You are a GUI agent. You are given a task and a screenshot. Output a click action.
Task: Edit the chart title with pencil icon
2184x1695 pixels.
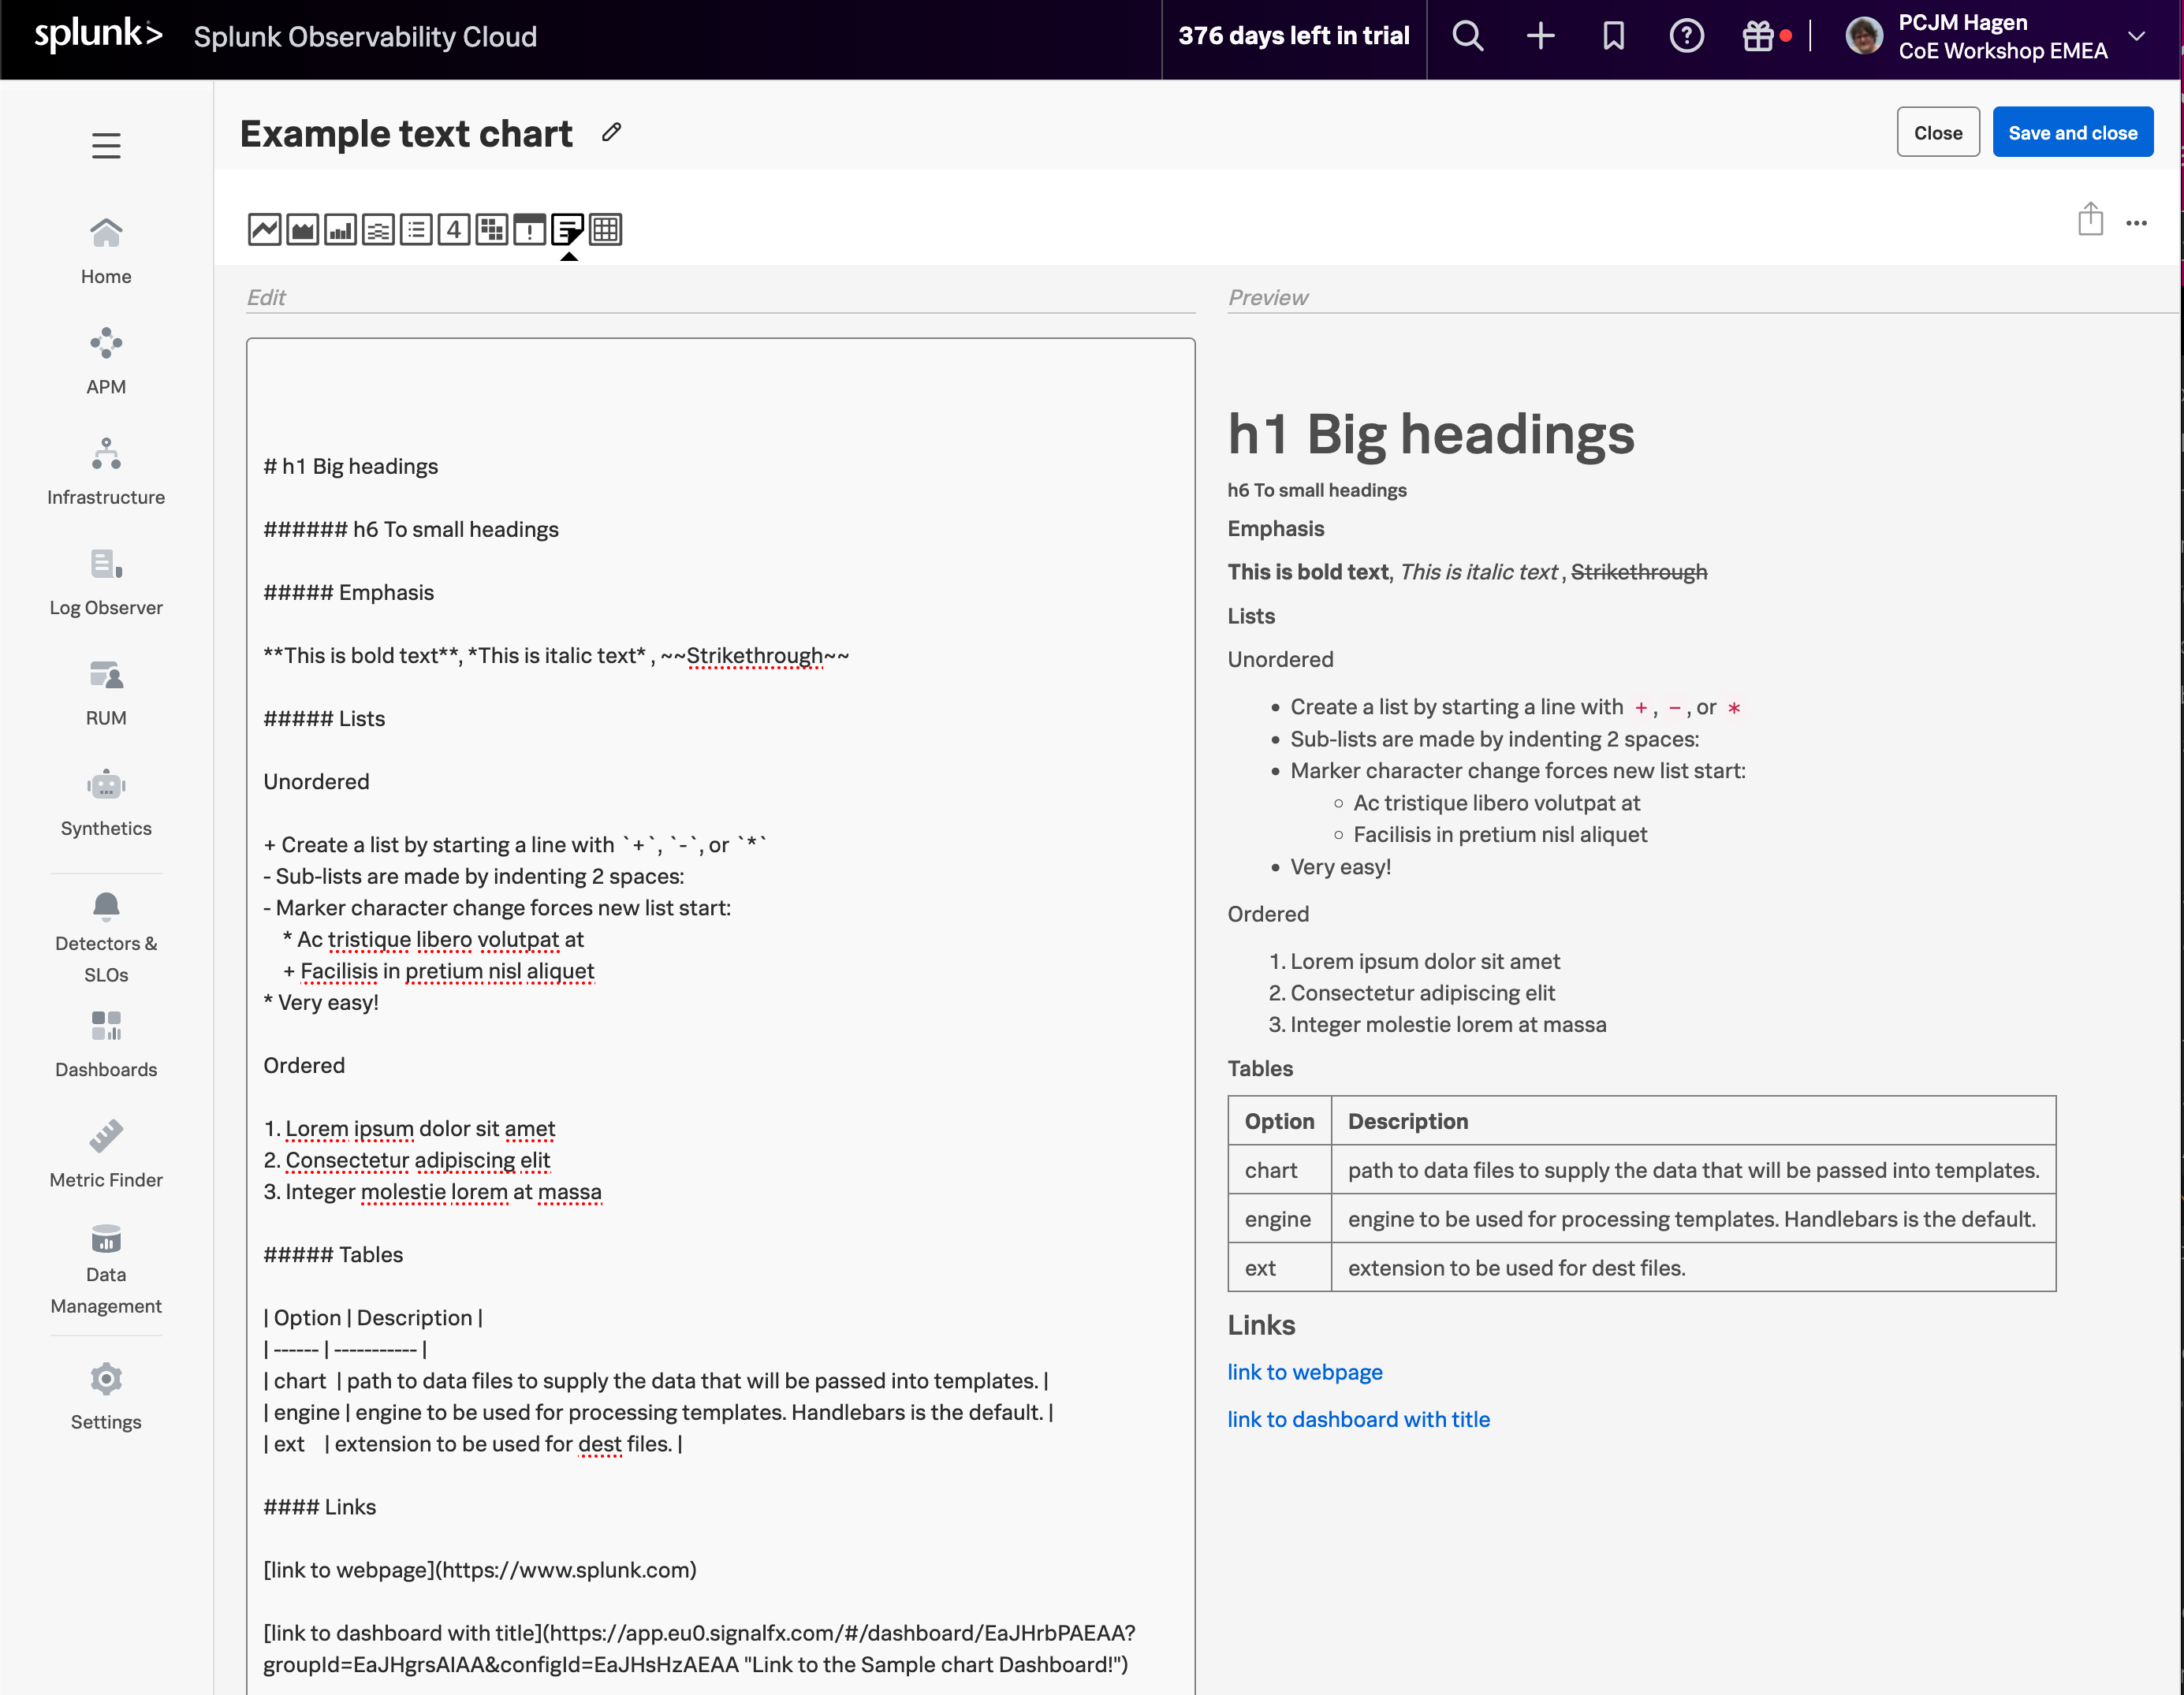[612, 133]
